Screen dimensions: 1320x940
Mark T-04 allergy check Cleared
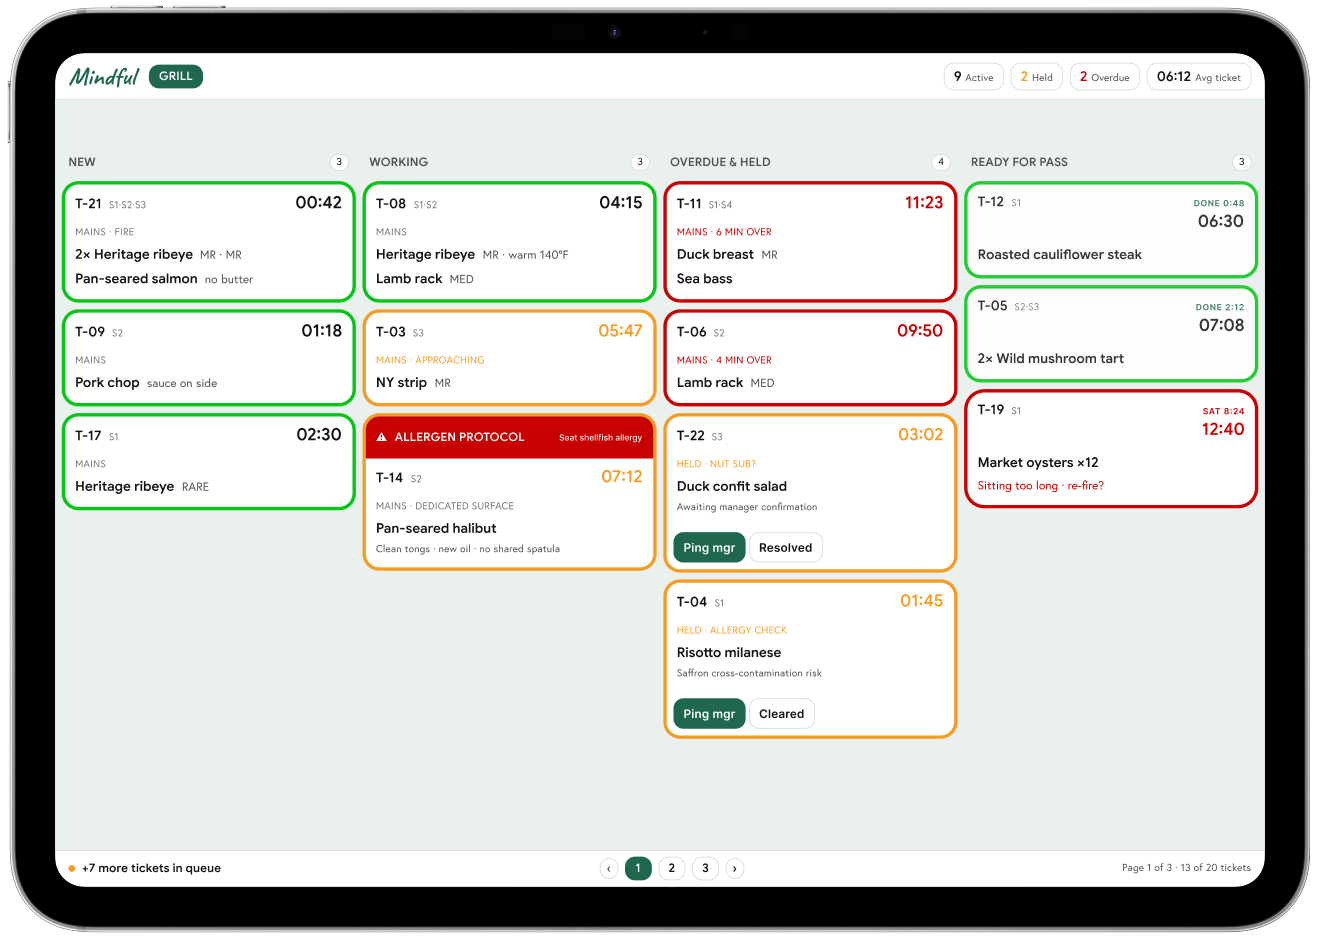(781, 713)
